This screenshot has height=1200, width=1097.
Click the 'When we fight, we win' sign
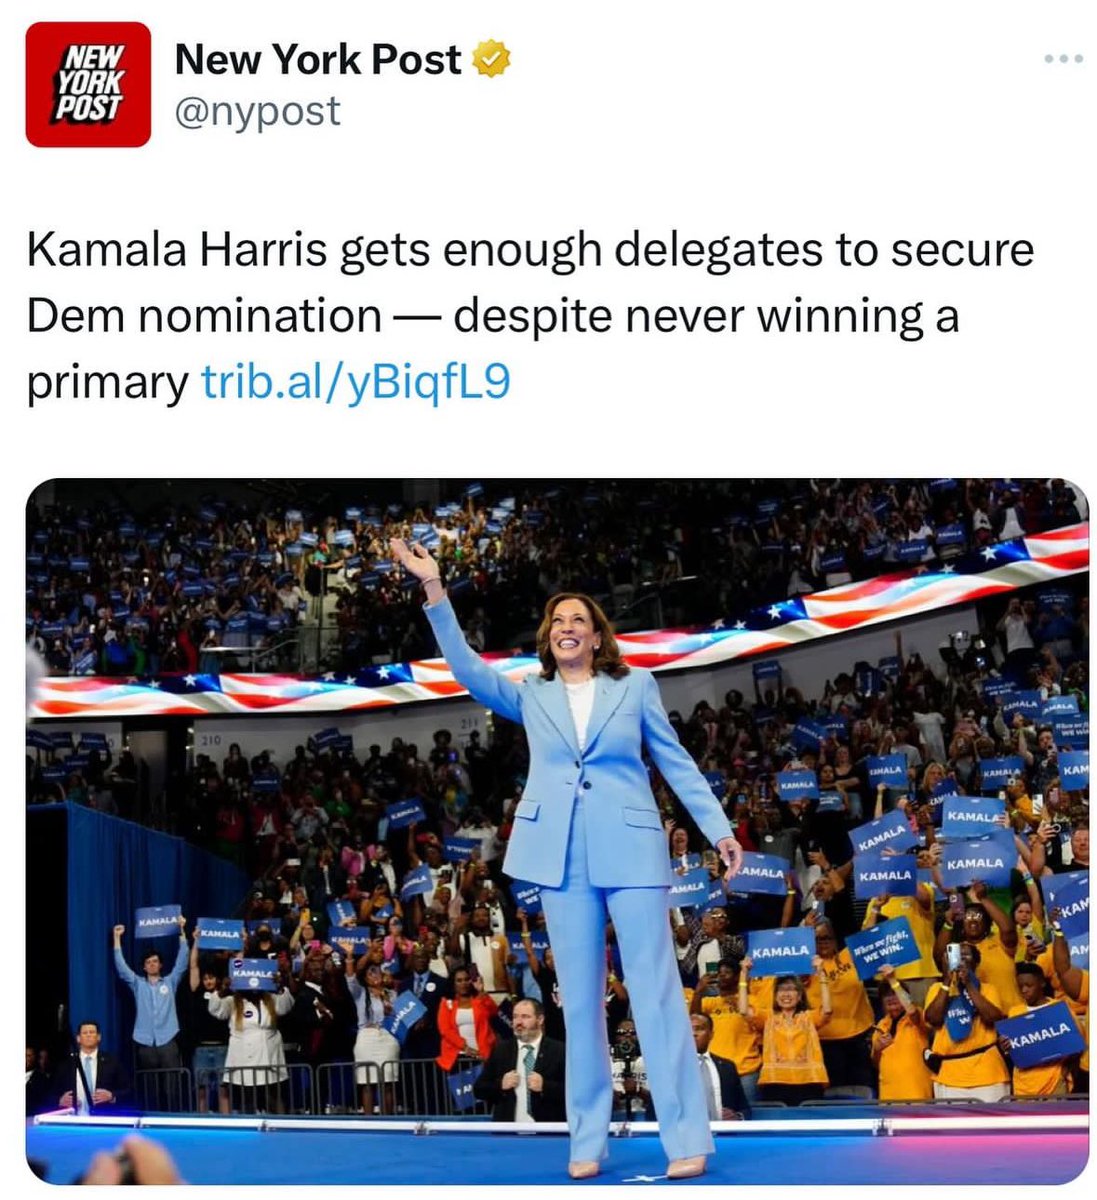pos(881,944)
